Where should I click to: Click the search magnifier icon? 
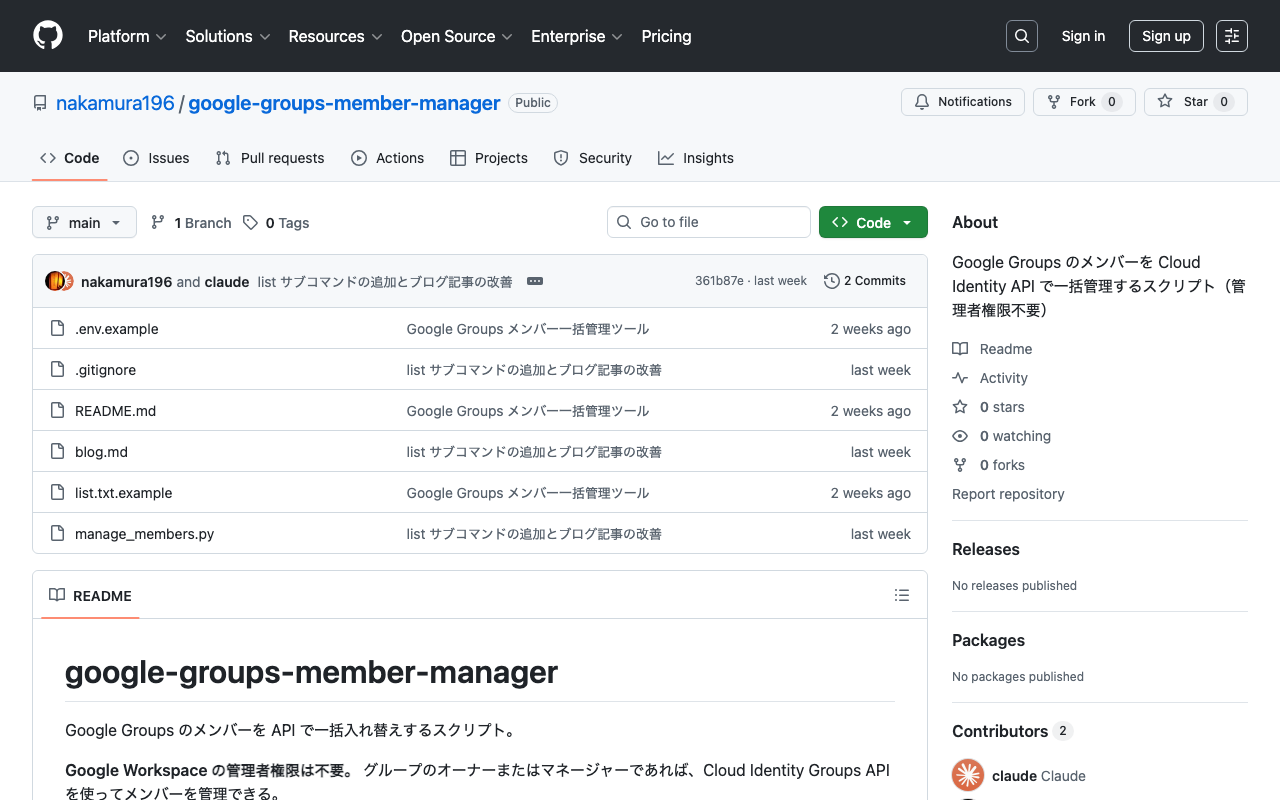click(1021, 35)
